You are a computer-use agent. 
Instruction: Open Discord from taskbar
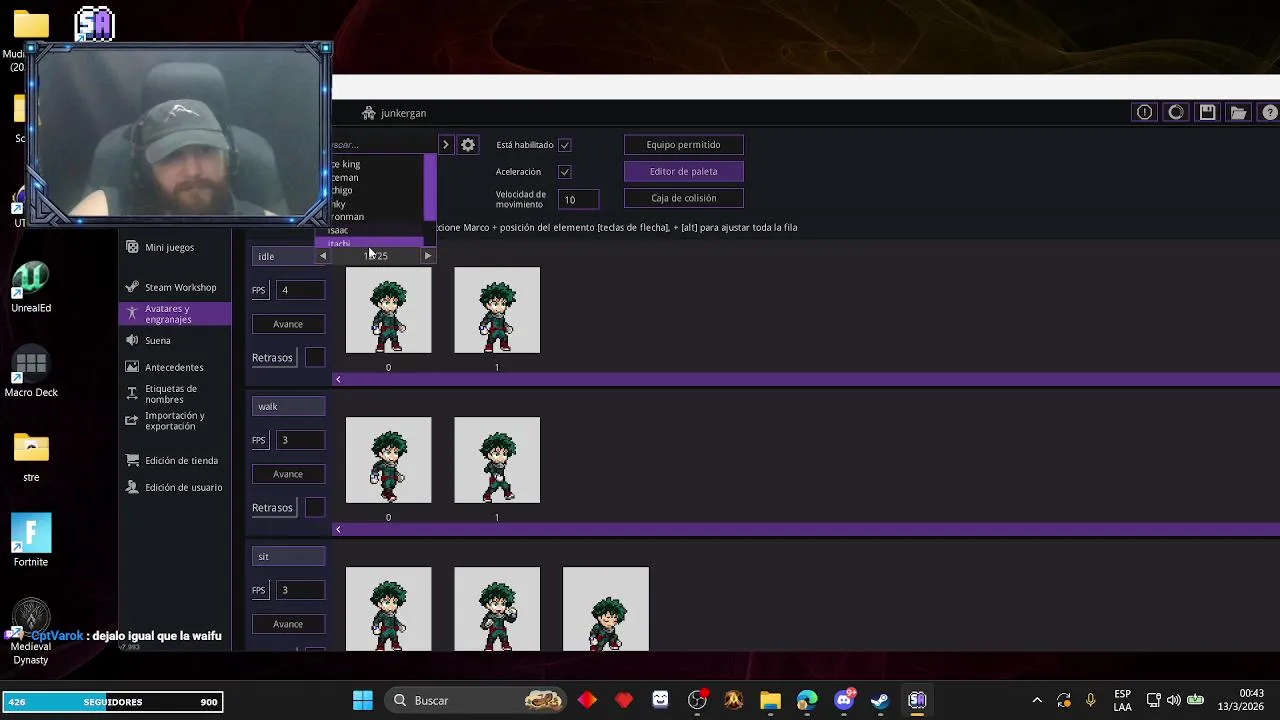click(x=844, y=700)
